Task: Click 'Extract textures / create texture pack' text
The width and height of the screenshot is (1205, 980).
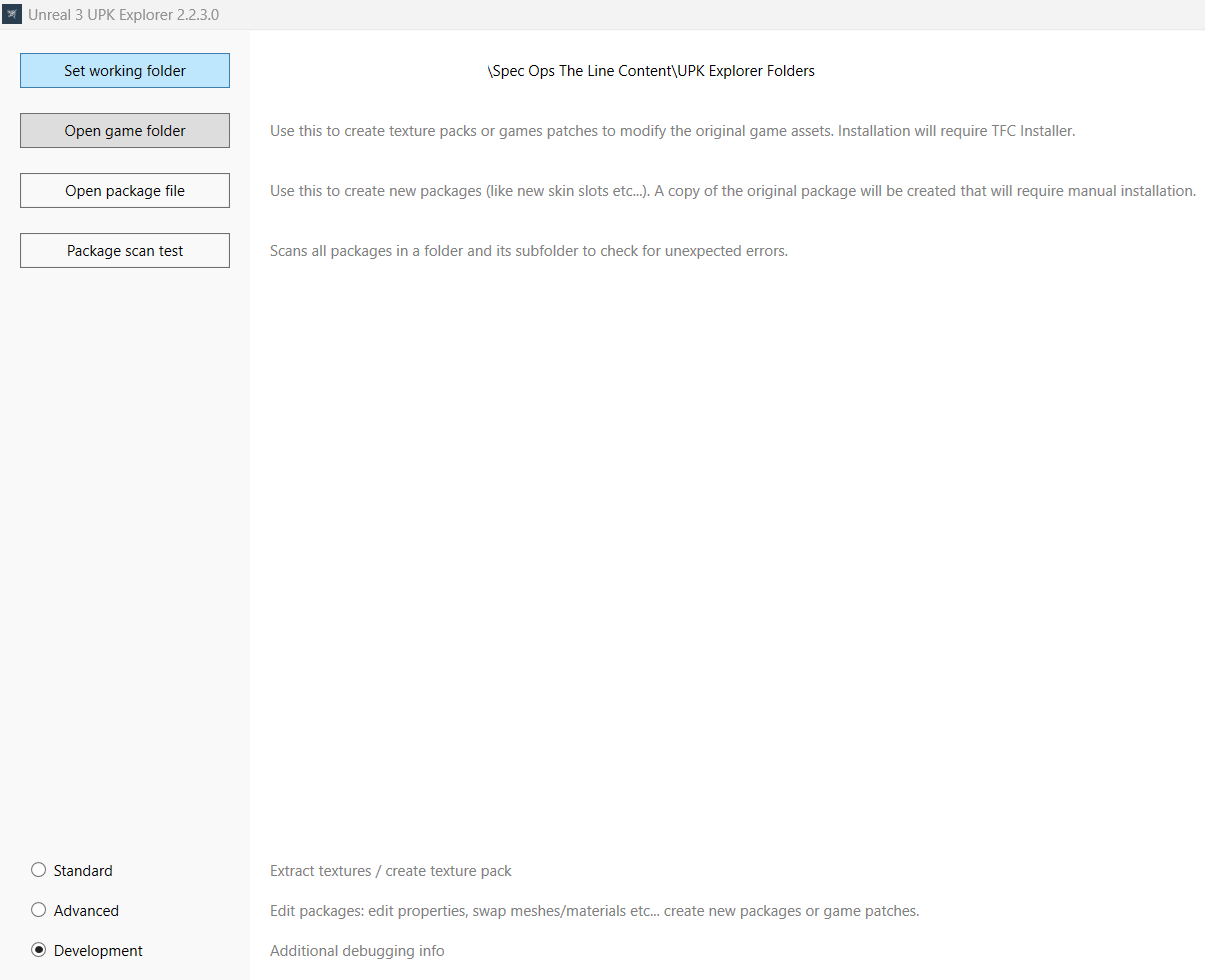Action: [x=391, y=871]
